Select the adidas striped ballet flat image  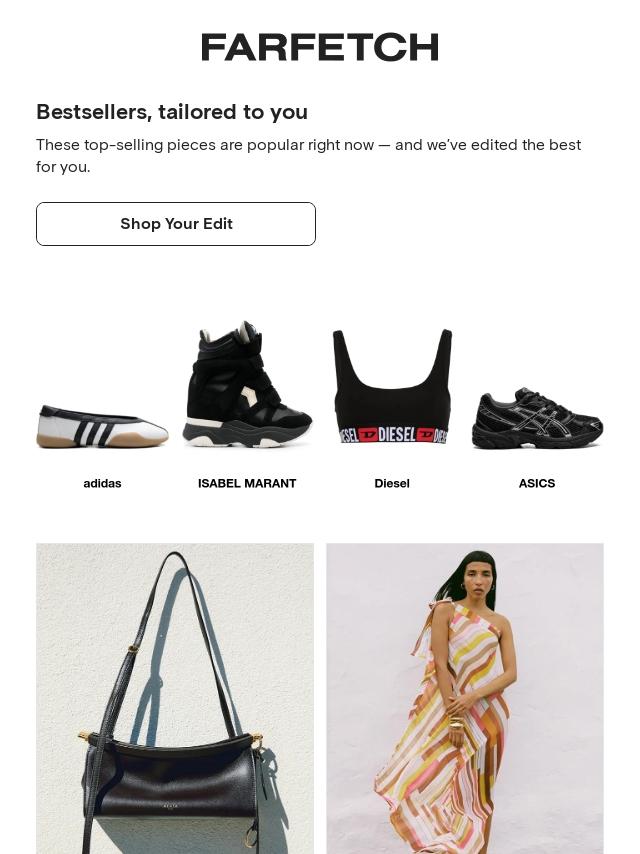(102, 426)
